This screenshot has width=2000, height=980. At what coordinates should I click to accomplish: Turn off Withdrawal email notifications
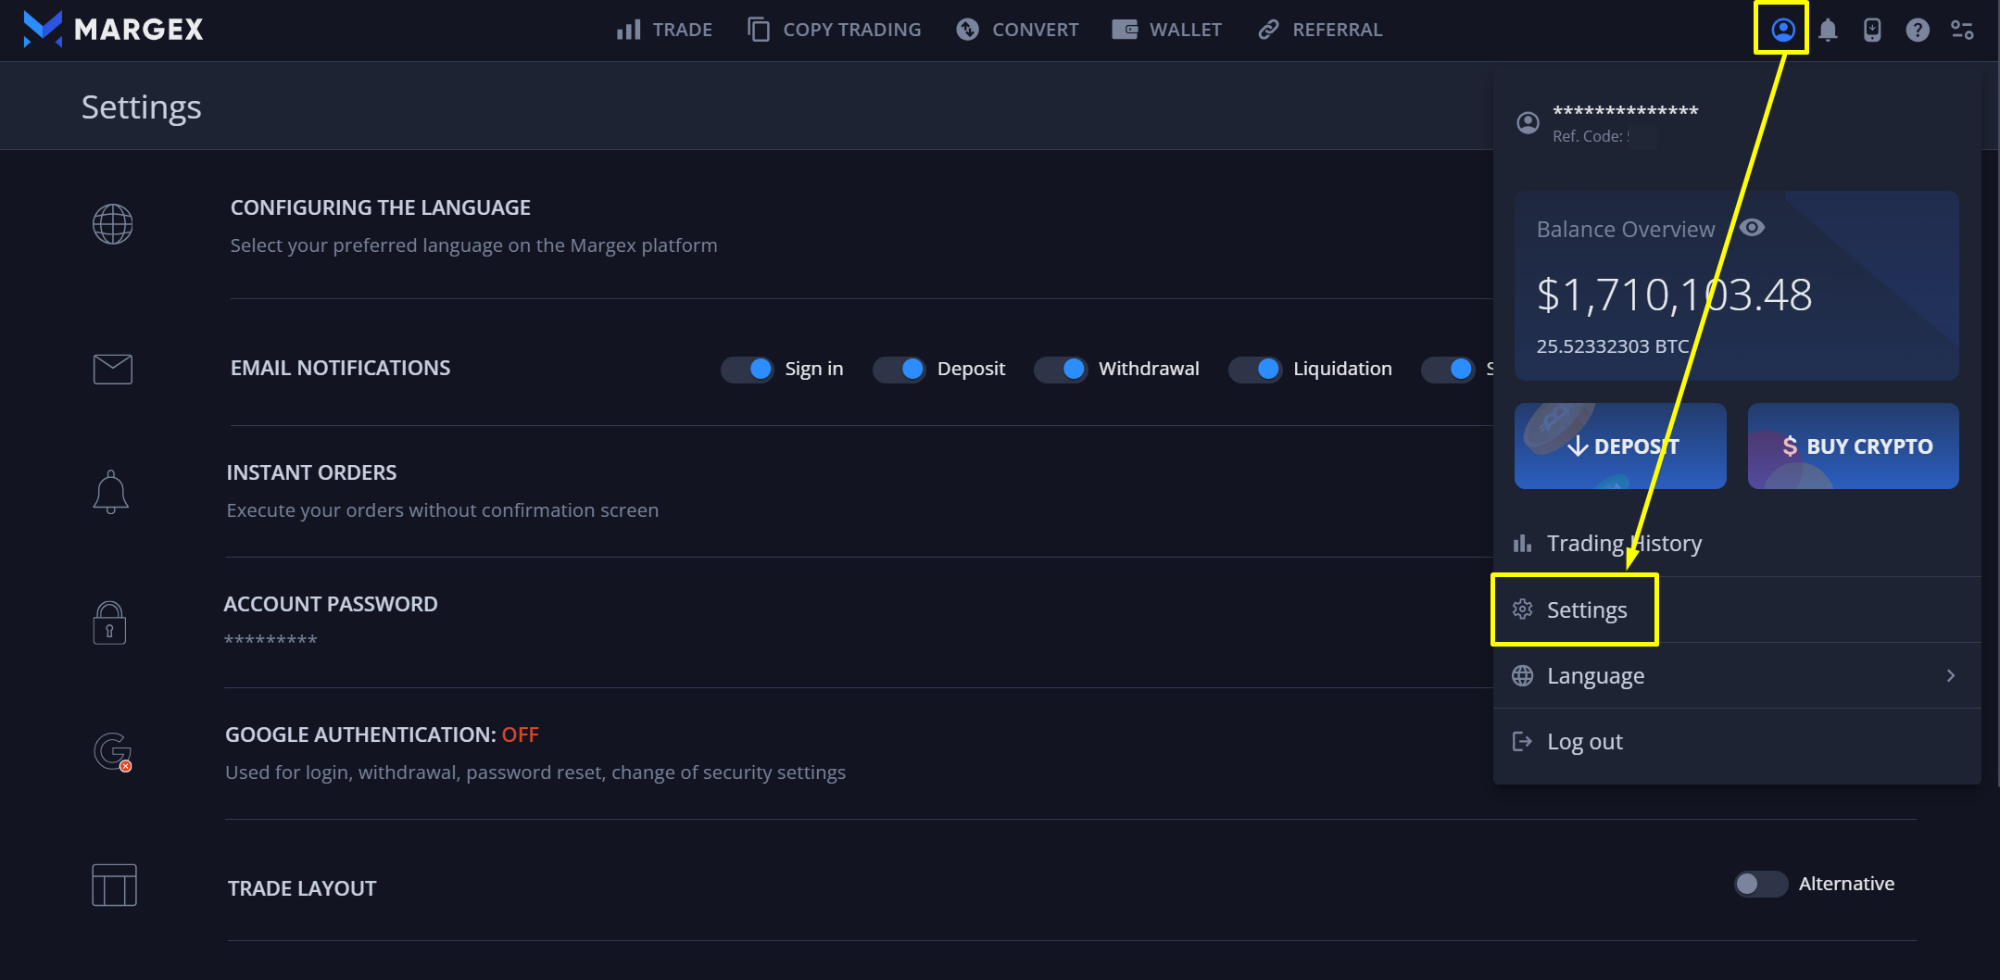click(1060, 369)
